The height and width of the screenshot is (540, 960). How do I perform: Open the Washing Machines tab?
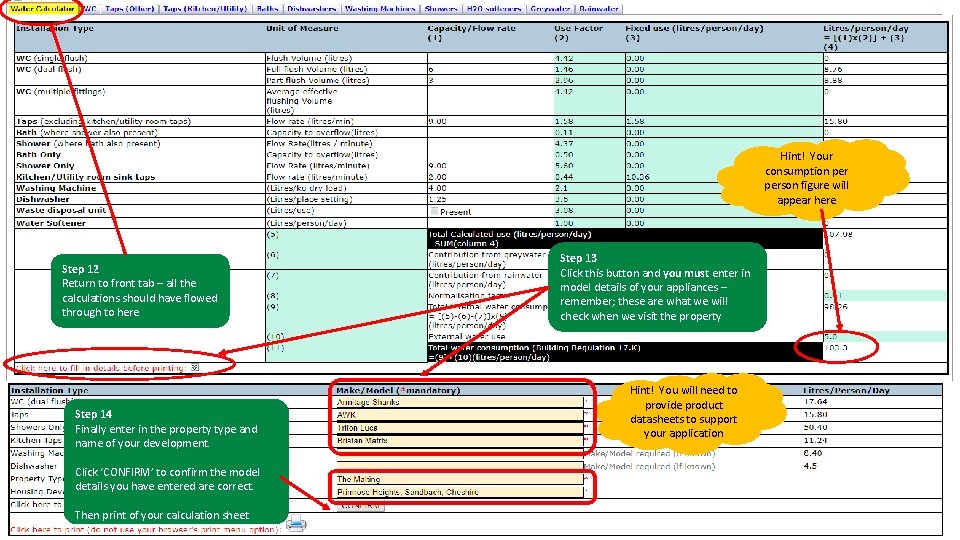pos(380,9)
